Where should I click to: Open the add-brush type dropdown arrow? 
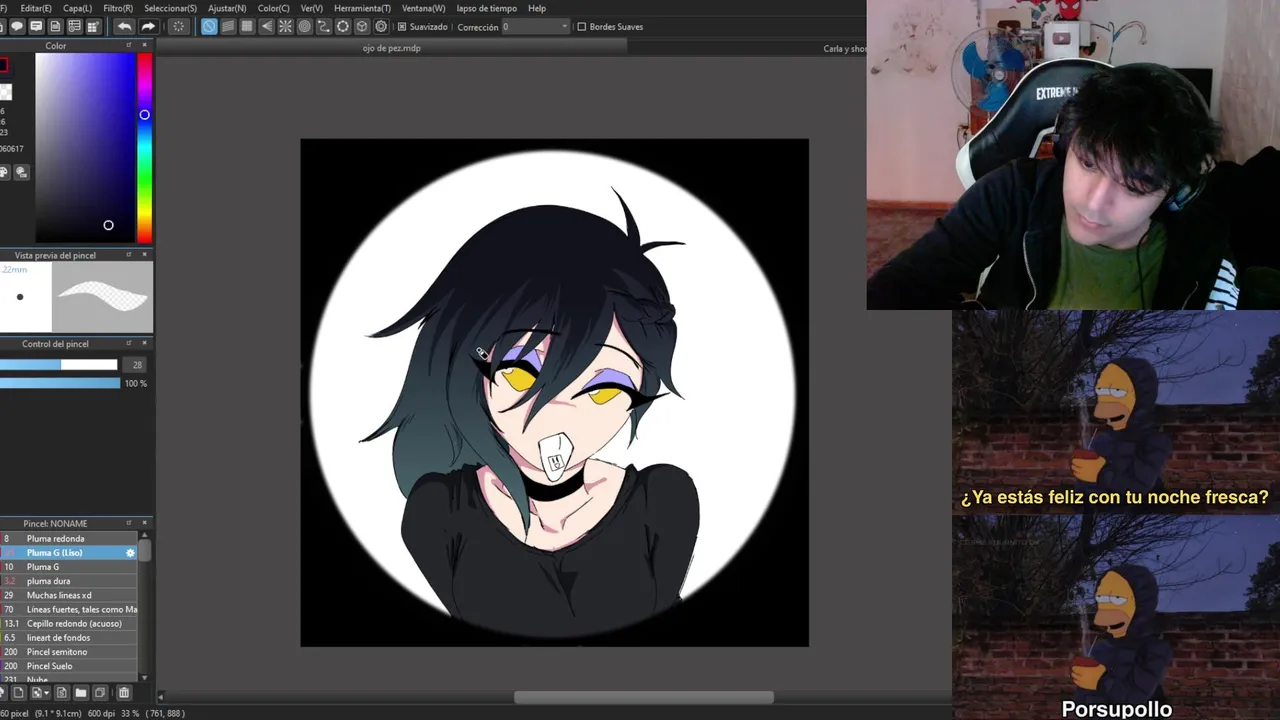[46, 692]
